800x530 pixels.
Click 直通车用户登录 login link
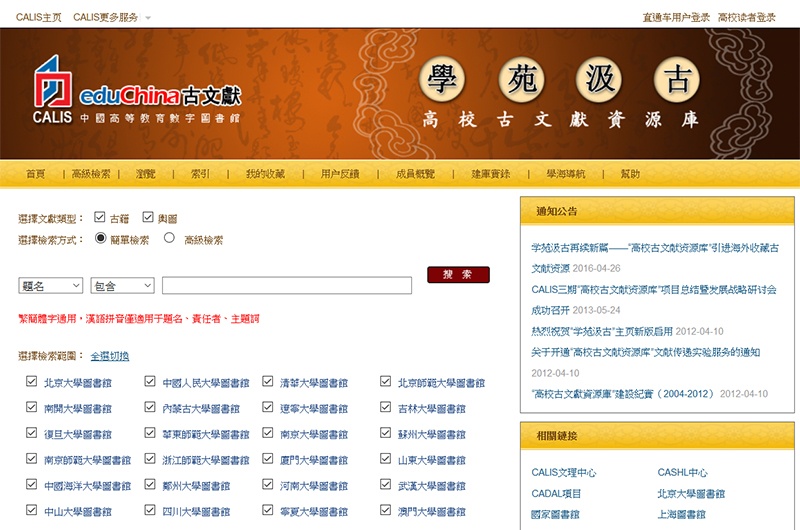(x=676, y=17)
